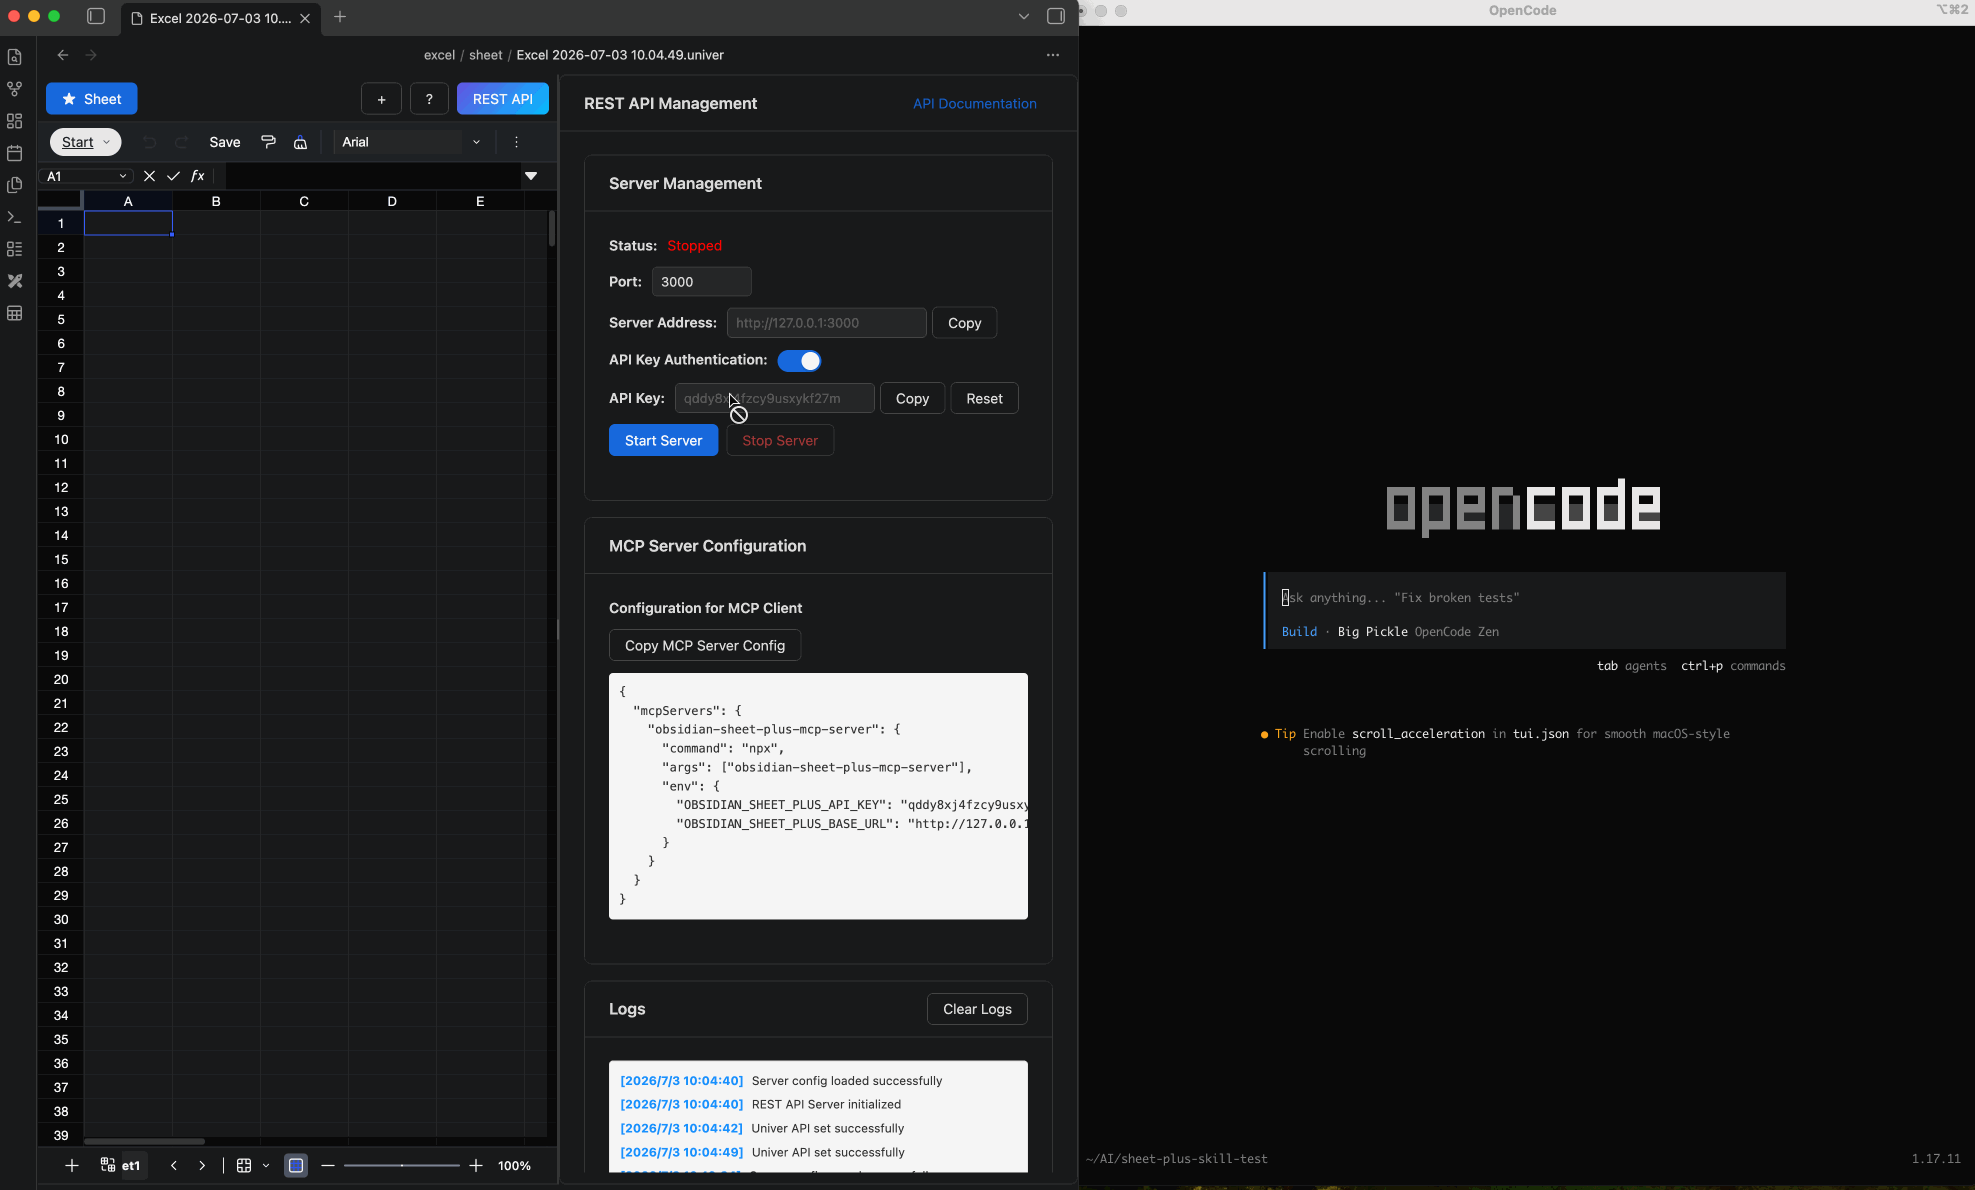Image resolution: width=1975 pixels, height=1190 pixels.
Task: Click zoom out minus in status bar
Action: [x=328, y=1165]
